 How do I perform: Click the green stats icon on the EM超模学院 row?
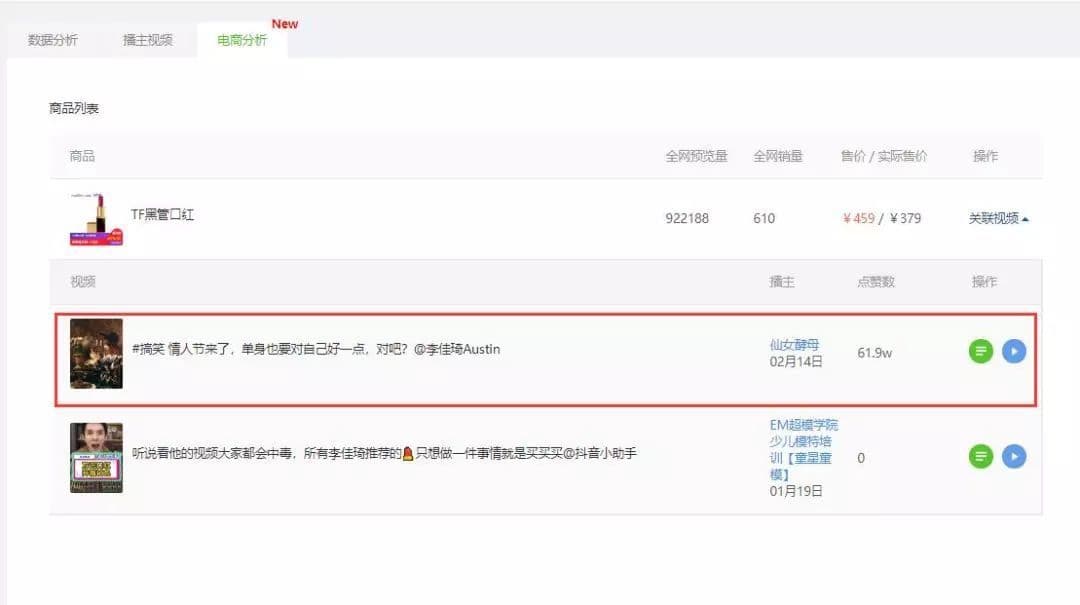coord(979,456)
